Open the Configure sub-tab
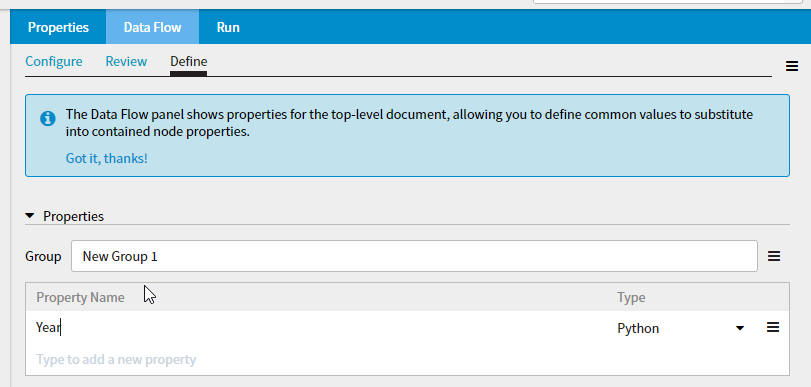The image size is (811, 387). [54, 62]
